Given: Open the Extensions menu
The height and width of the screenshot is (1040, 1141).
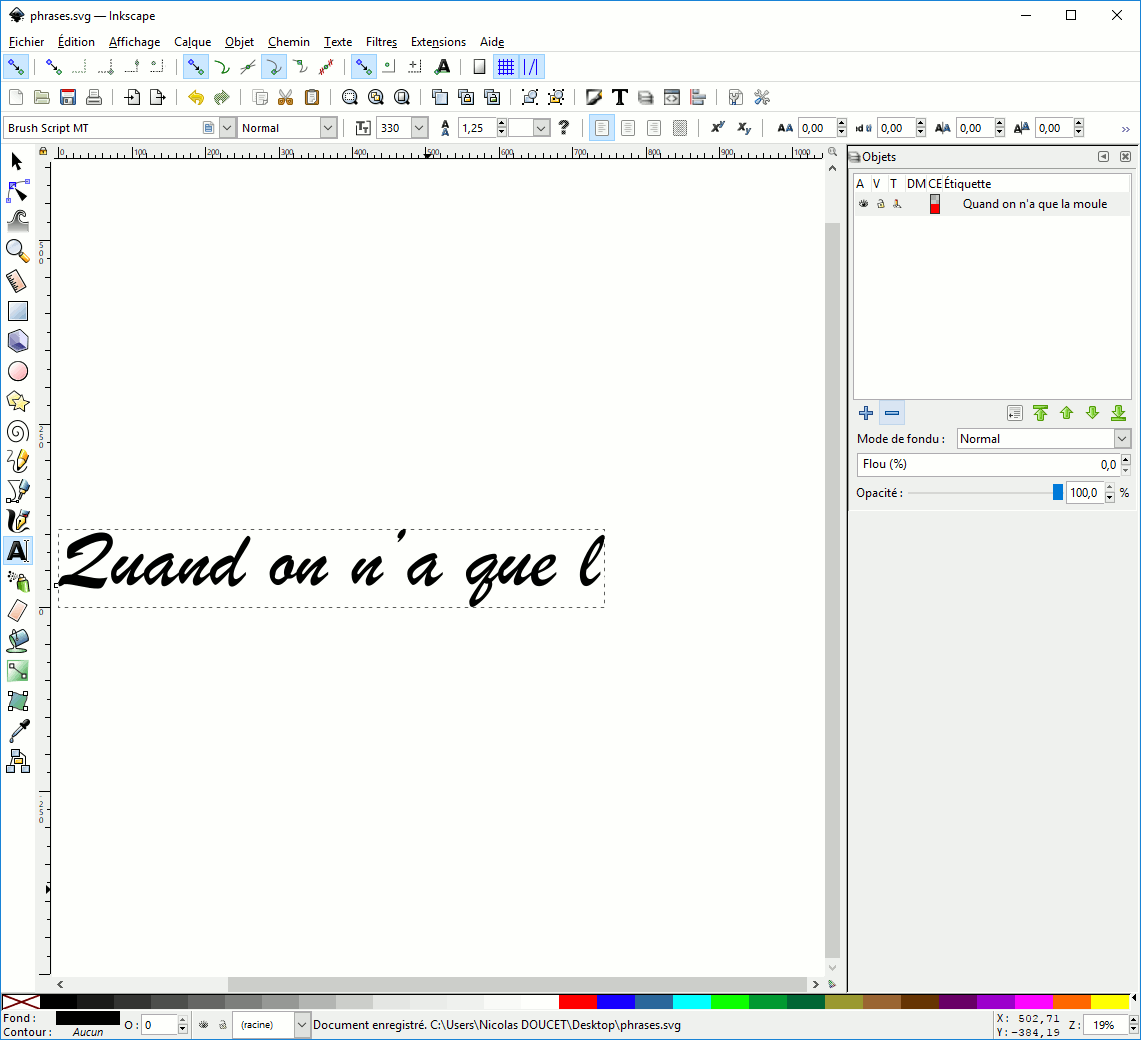Looking at the screenshot, I should pos(438,42).
